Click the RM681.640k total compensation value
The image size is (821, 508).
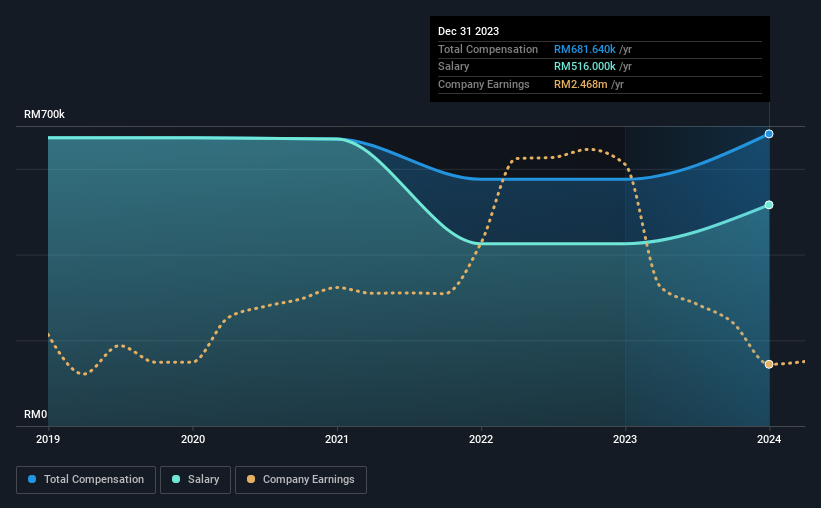[x=584, y=49]
